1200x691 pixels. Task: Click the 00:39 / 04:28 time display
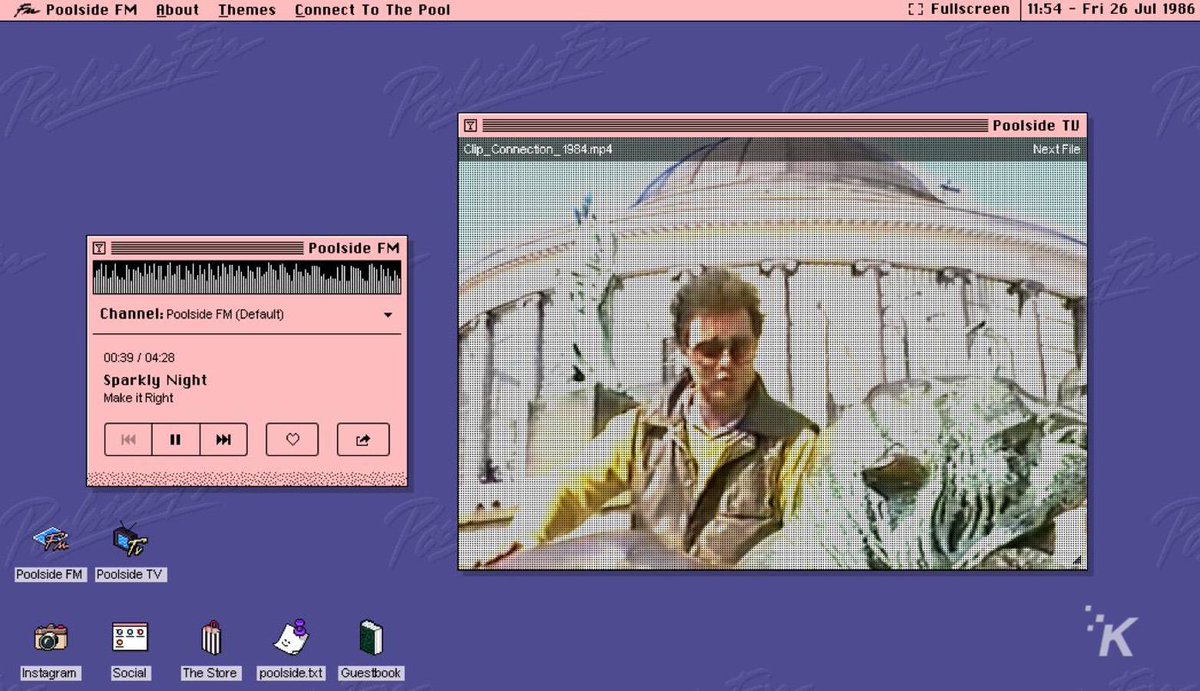click(x=139, y=357)
